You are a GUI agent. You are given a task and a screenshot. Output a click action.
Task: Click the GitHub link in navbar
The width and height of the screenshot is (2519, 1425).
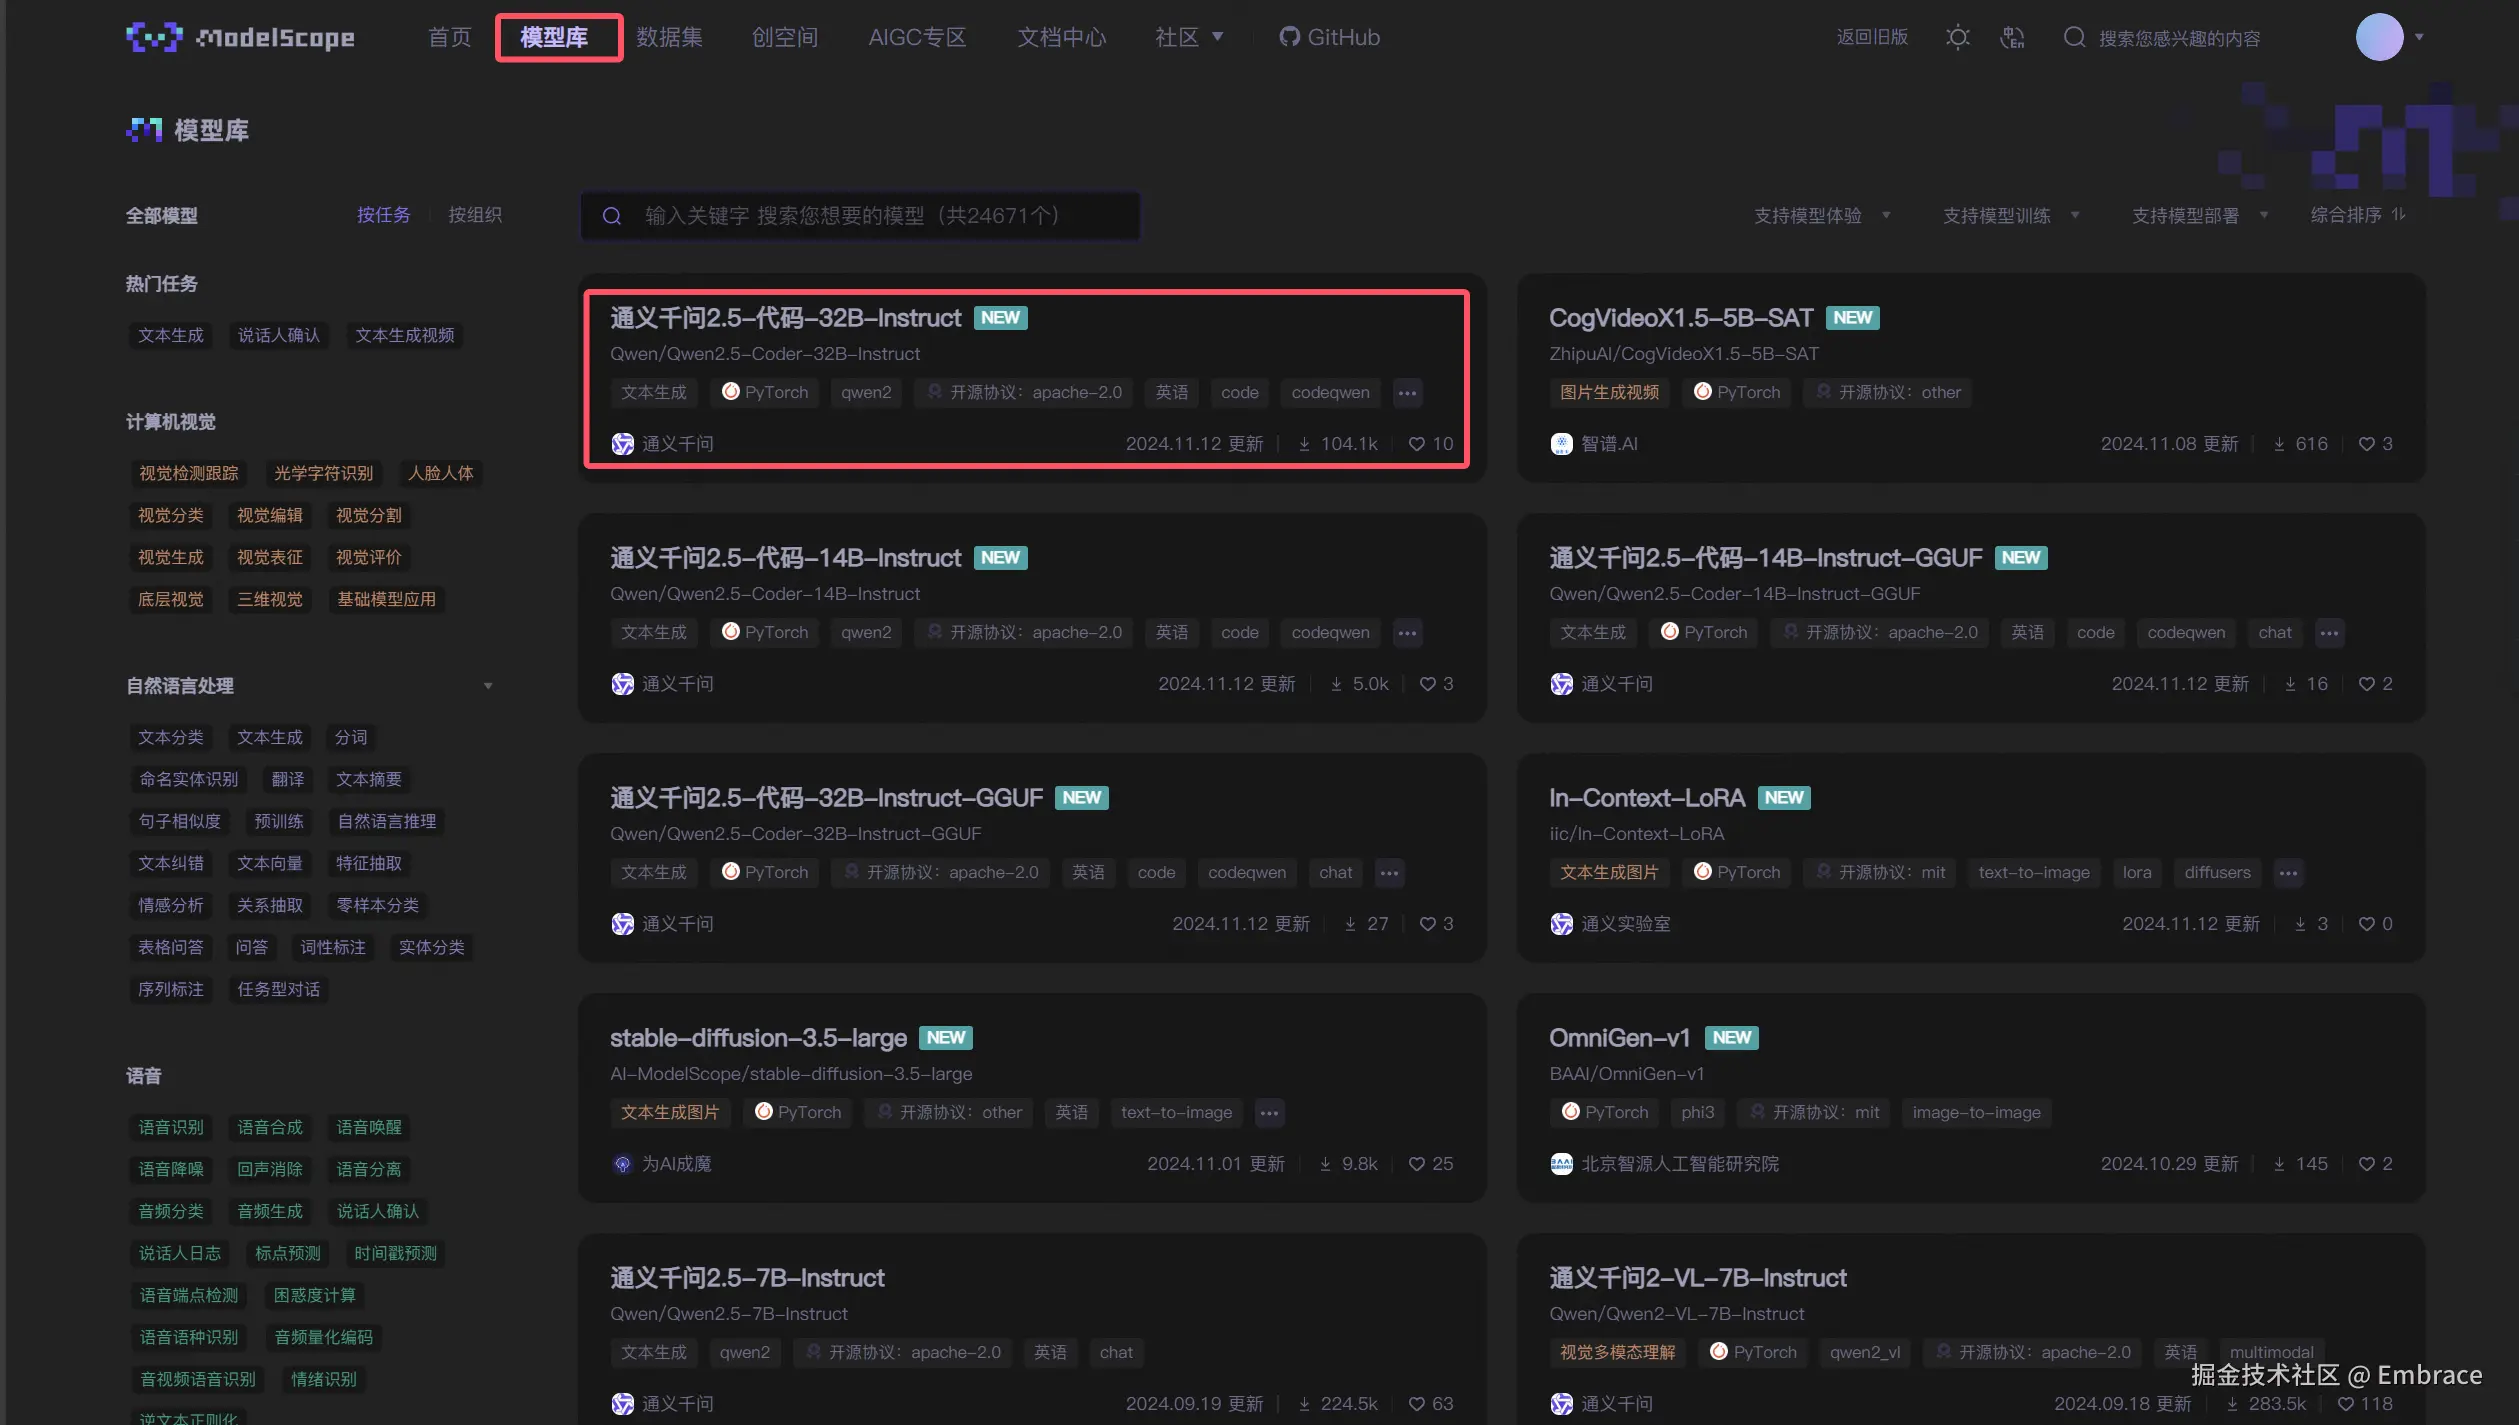pos(1329,37)
